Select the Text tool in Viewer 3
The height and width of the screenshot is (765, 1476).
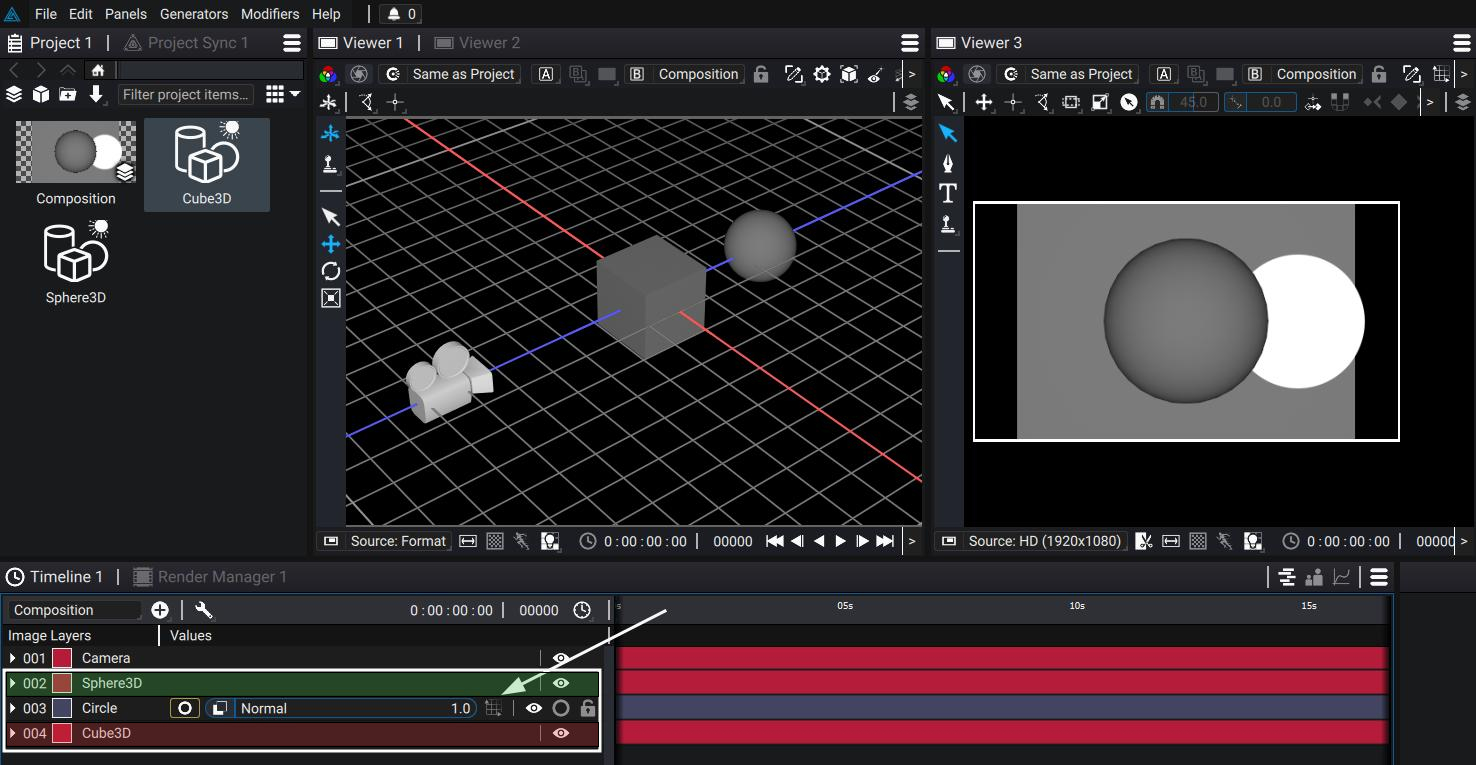pos(948,193)
